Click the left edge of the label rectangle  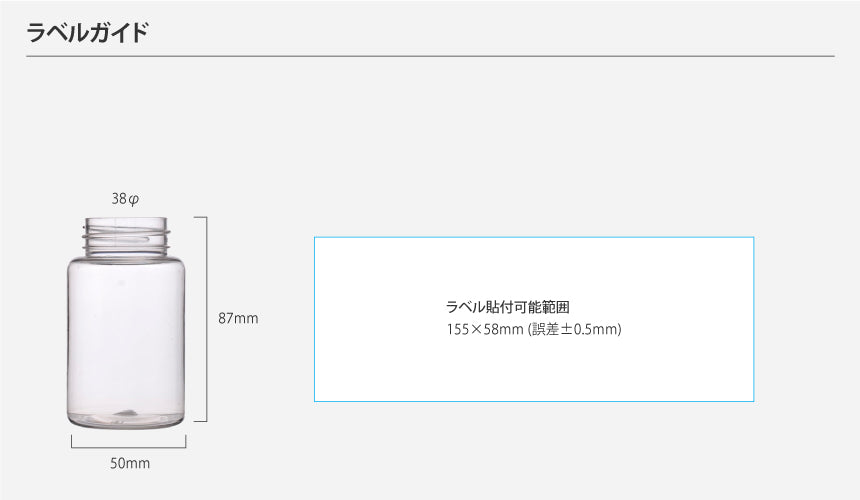click(x=315, y=319)
